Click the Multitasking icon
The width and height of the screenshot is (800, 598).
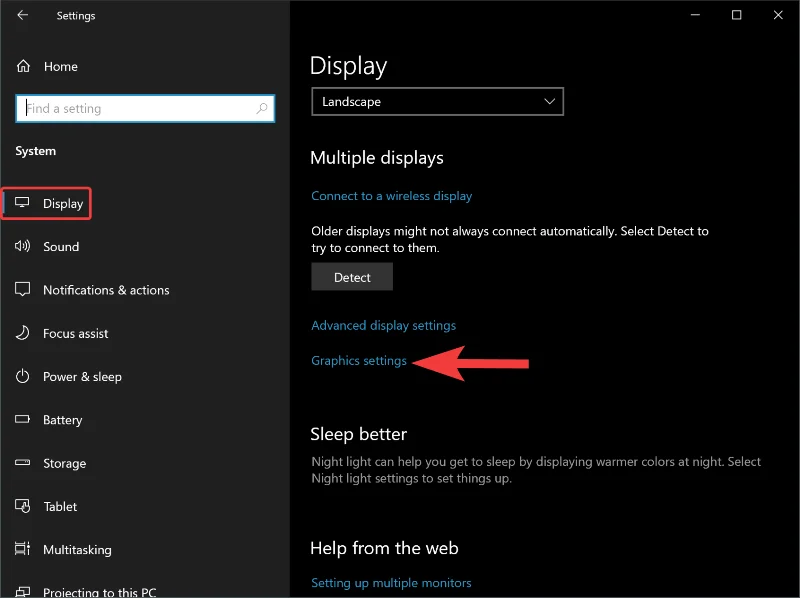22,549
